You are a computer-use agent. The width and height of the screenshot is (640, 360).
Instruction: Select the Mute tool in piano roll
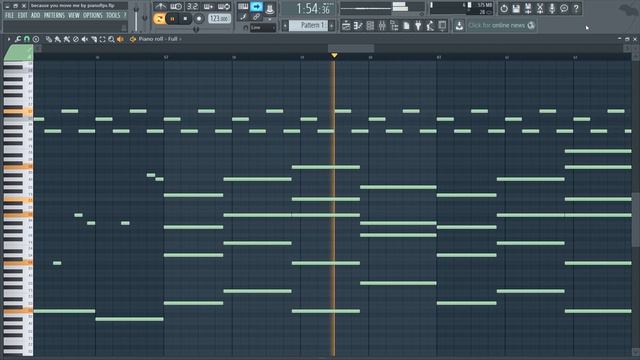84,39
